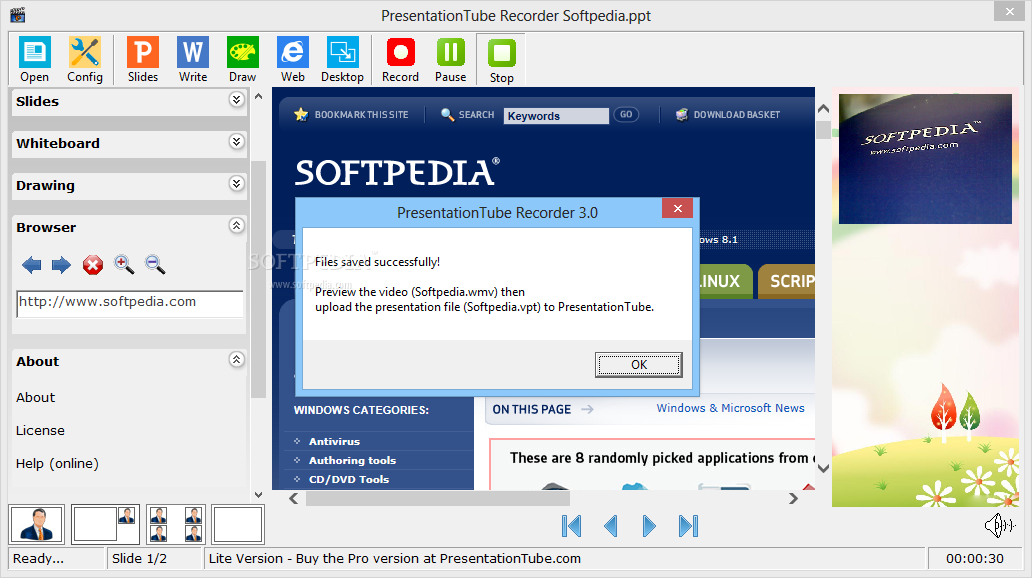This screenshot has width=1032, height=578.
Task: Choose Desktop capture mode
Action: pos(342,60)
